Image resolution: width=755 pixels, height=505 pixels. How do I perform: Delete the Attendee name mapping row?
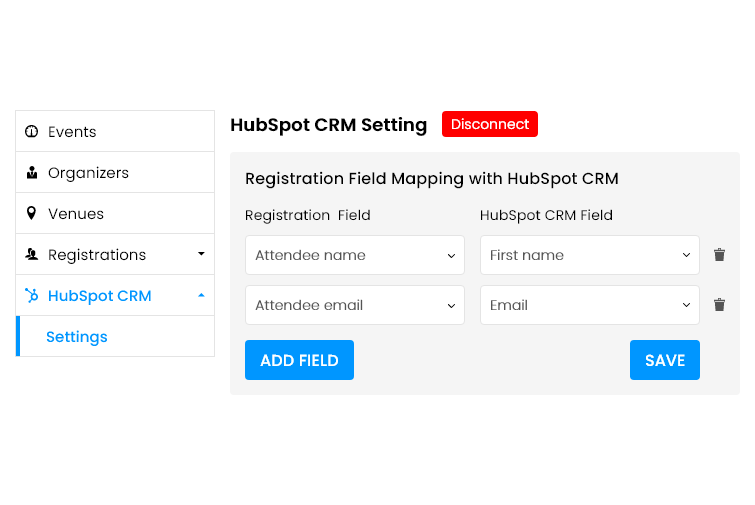click(x=719, y=255)
